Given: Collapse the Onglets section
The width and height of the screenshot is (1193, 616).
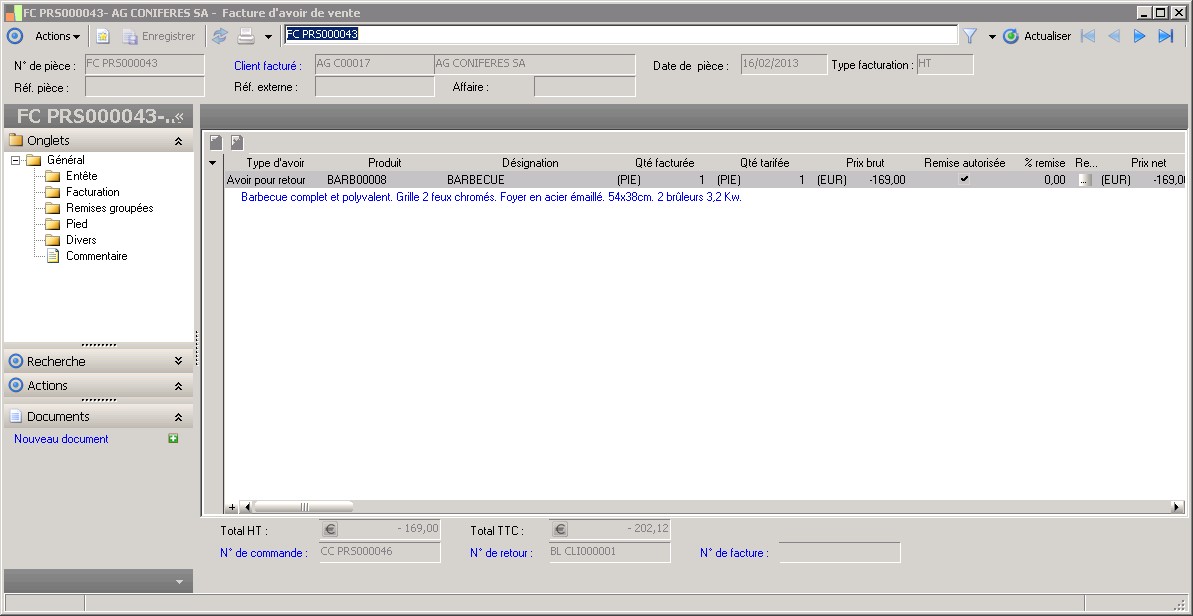Looking at the screenshot, I should pos(178,141).
